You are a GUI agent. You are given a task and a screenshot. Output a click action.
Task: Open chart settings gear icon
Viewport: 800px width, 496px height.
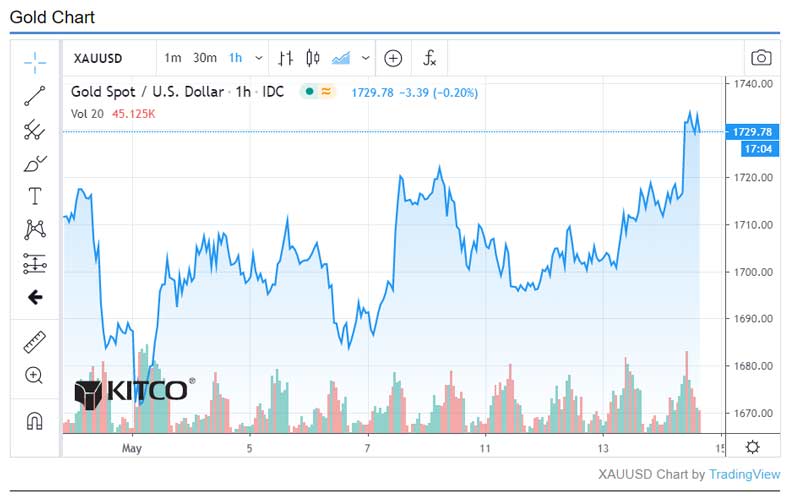click(753, 447)
